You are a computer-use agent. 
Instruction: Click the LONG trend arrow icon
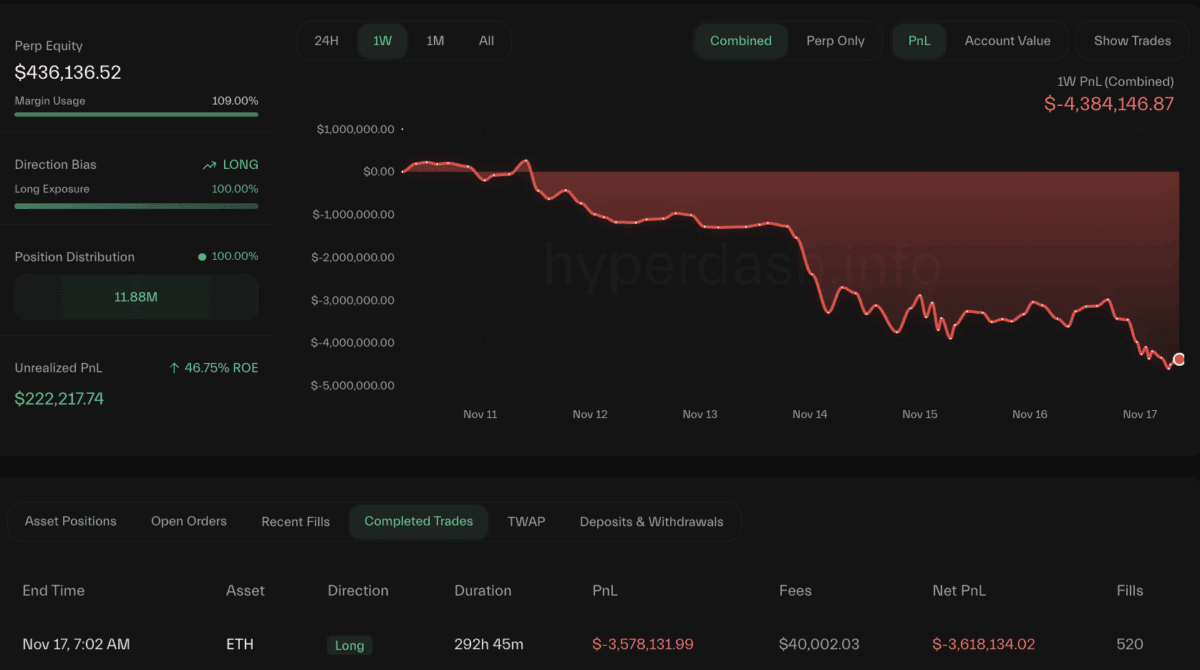click(209, 165)
